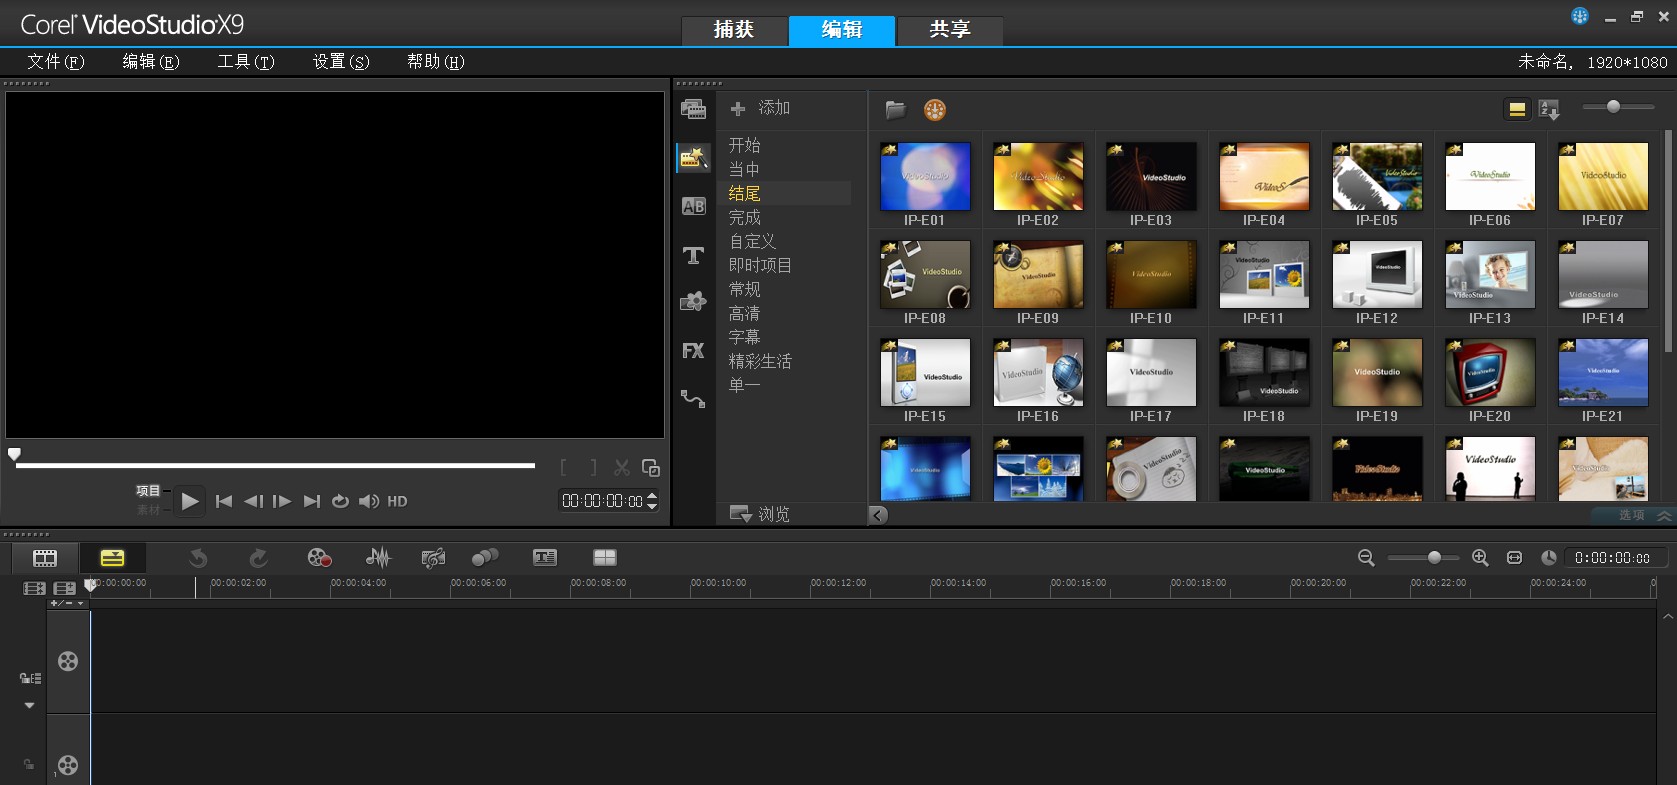Open the 工具(T) menu
The height and width of the screenshot is (785, 1677).
246,62
